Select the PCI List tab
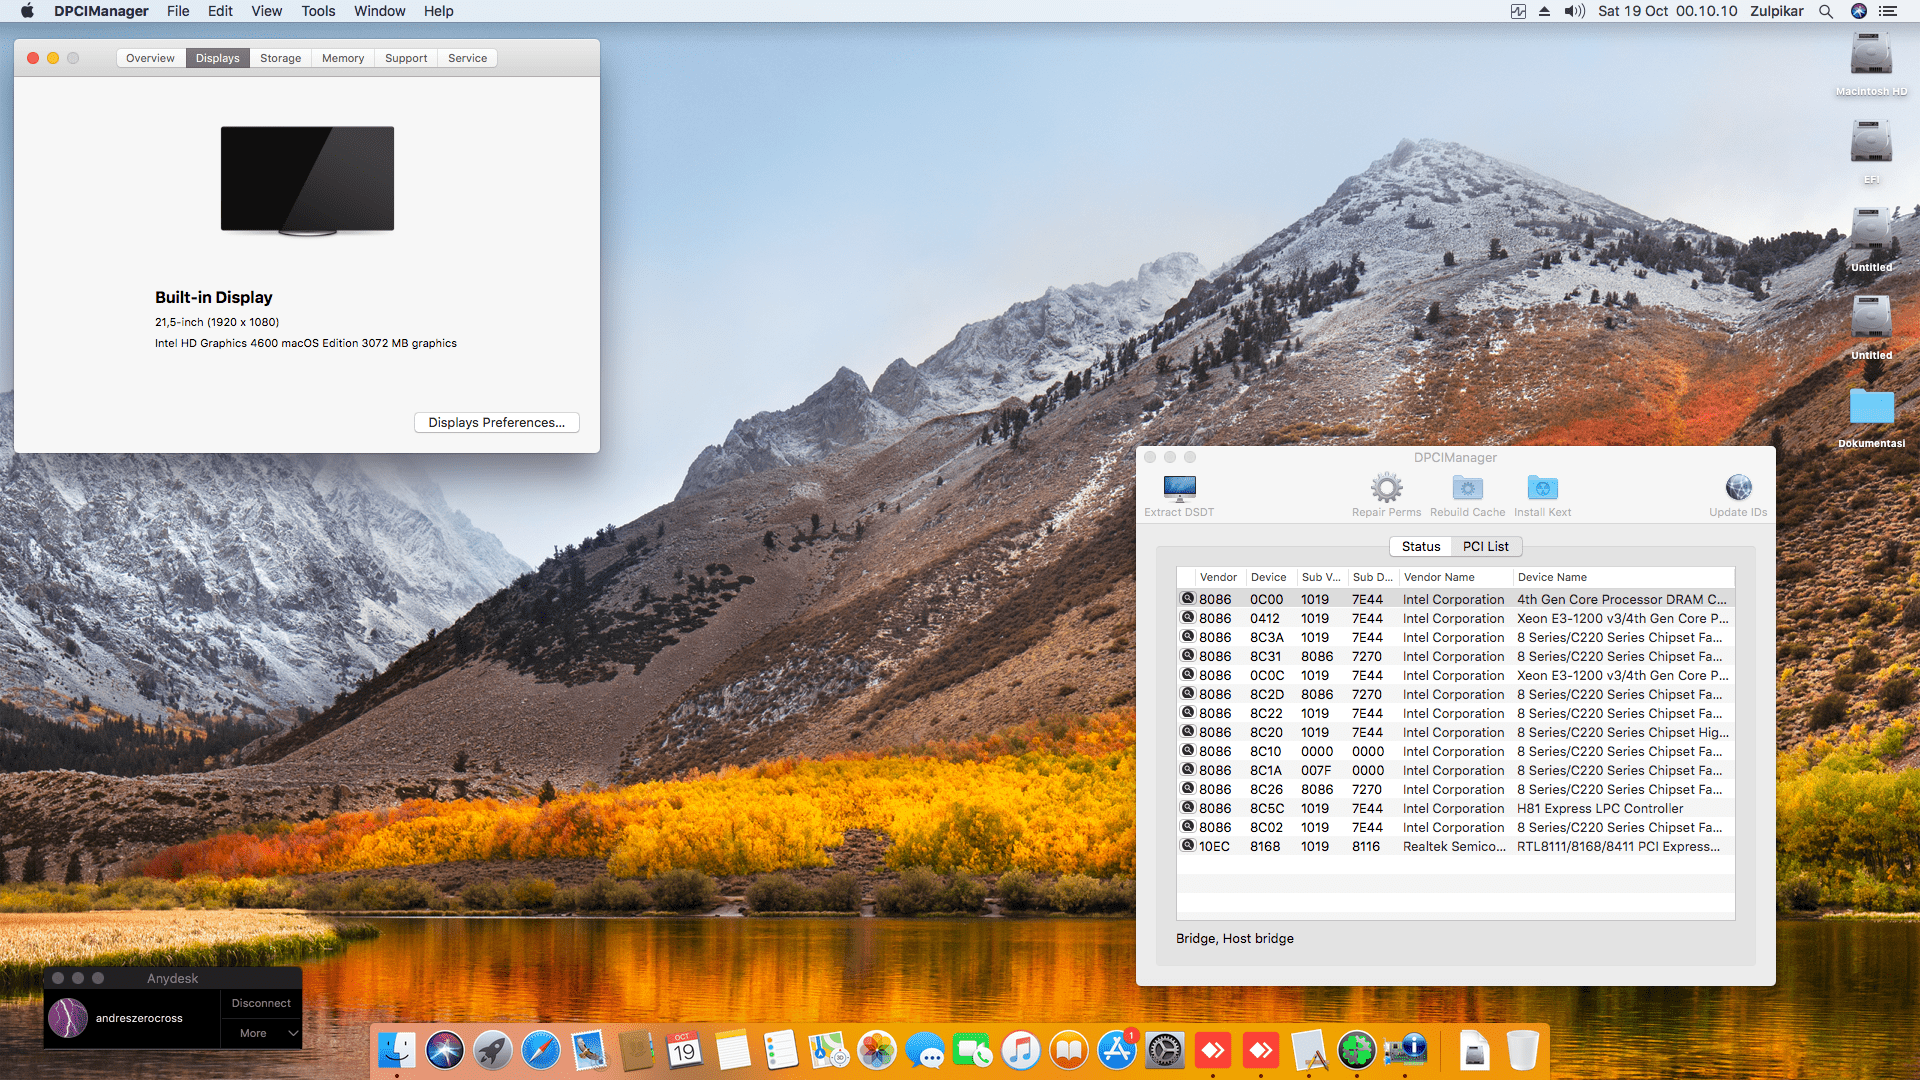Viewport: 1920px width, 1080px height. 1485,546
